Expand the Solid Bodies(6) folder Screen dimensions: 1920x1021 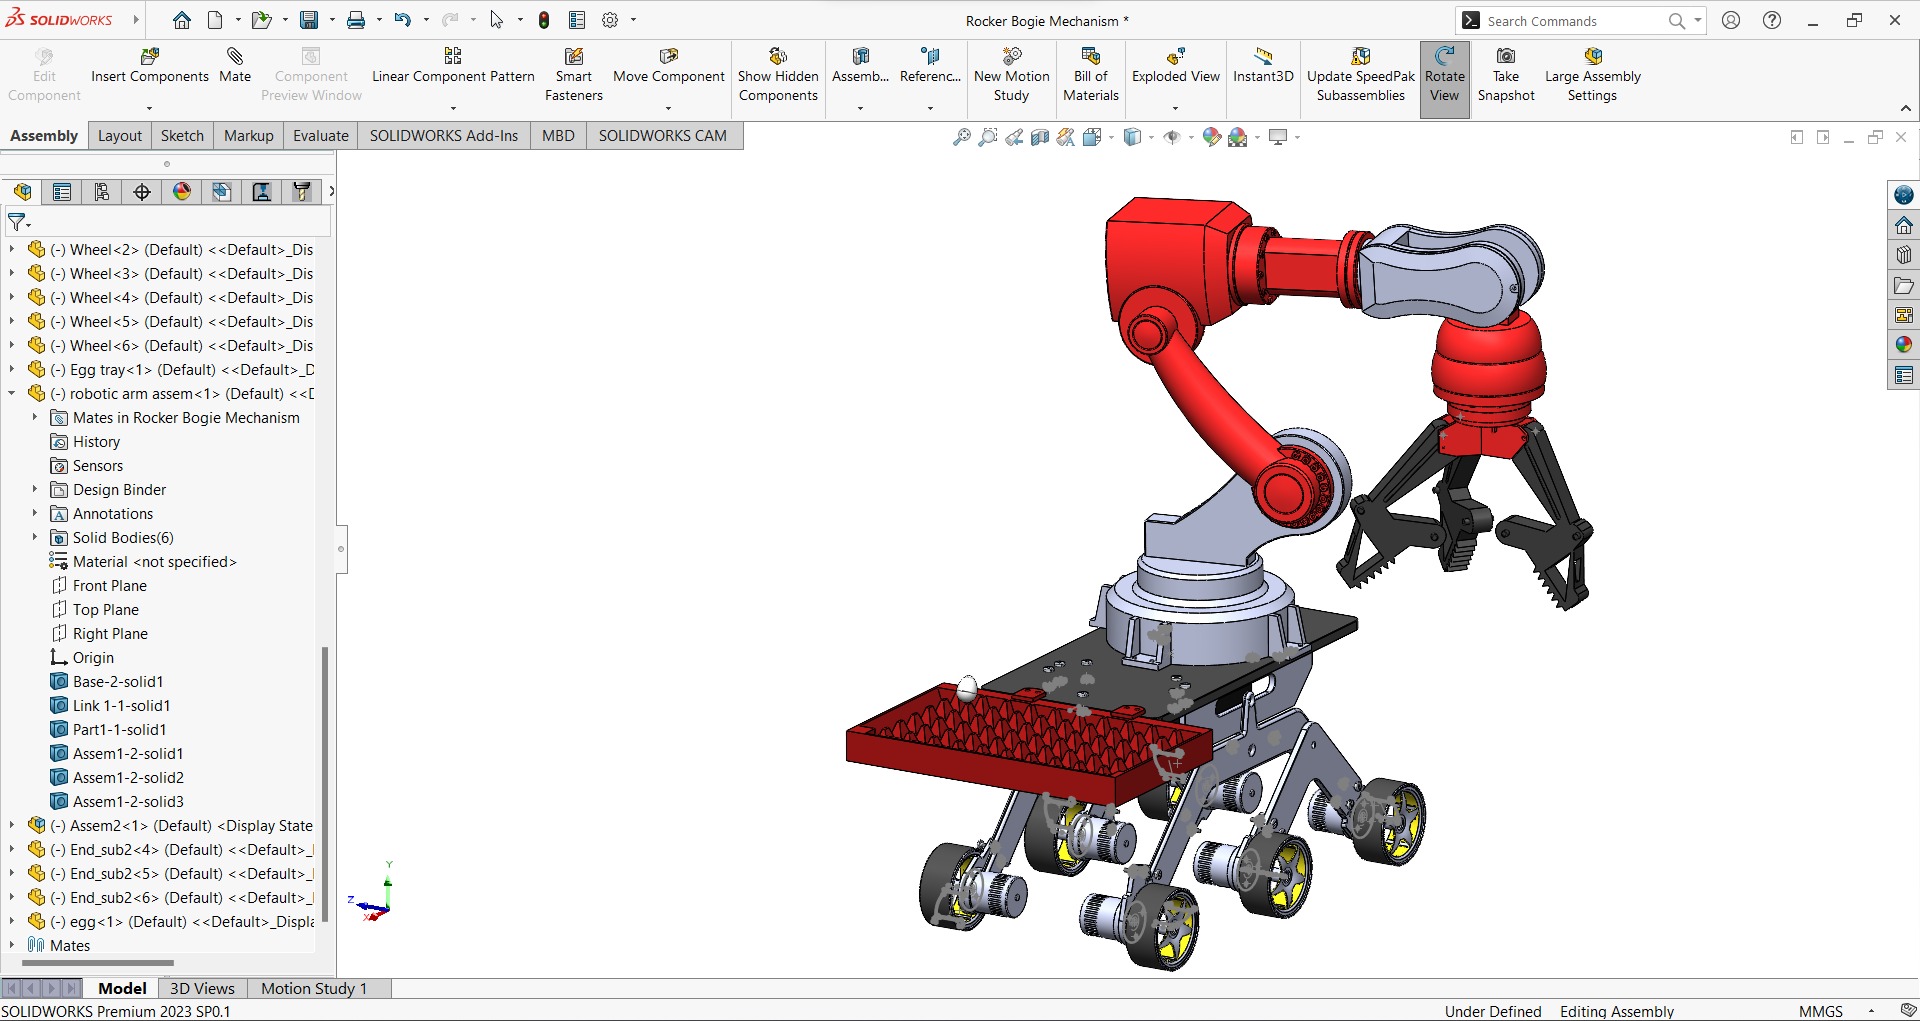[35, 538]
